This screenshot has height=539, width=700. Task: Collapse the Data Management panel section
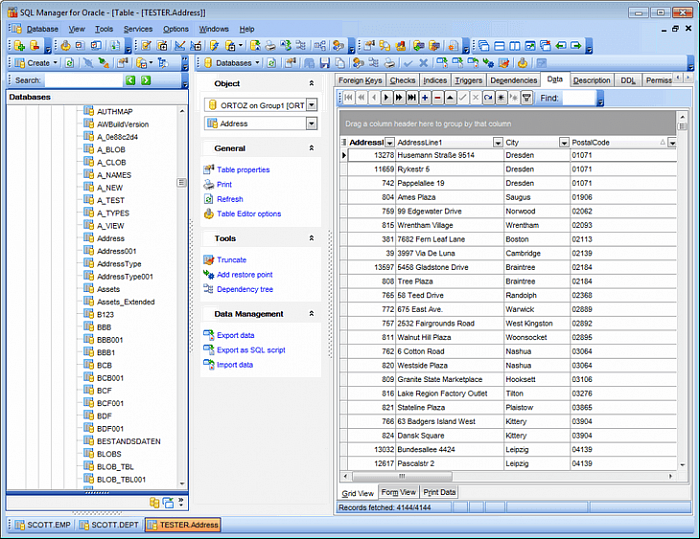coord(312,313)
